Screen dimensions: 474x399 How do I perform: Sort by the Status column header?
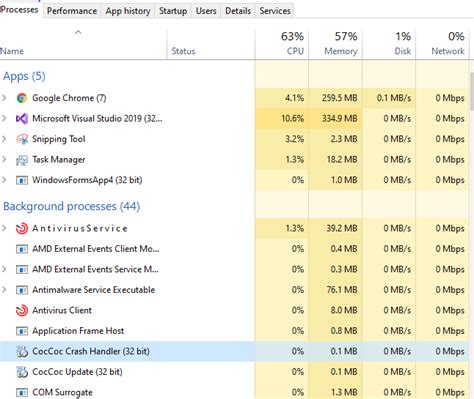pos(211,44)
